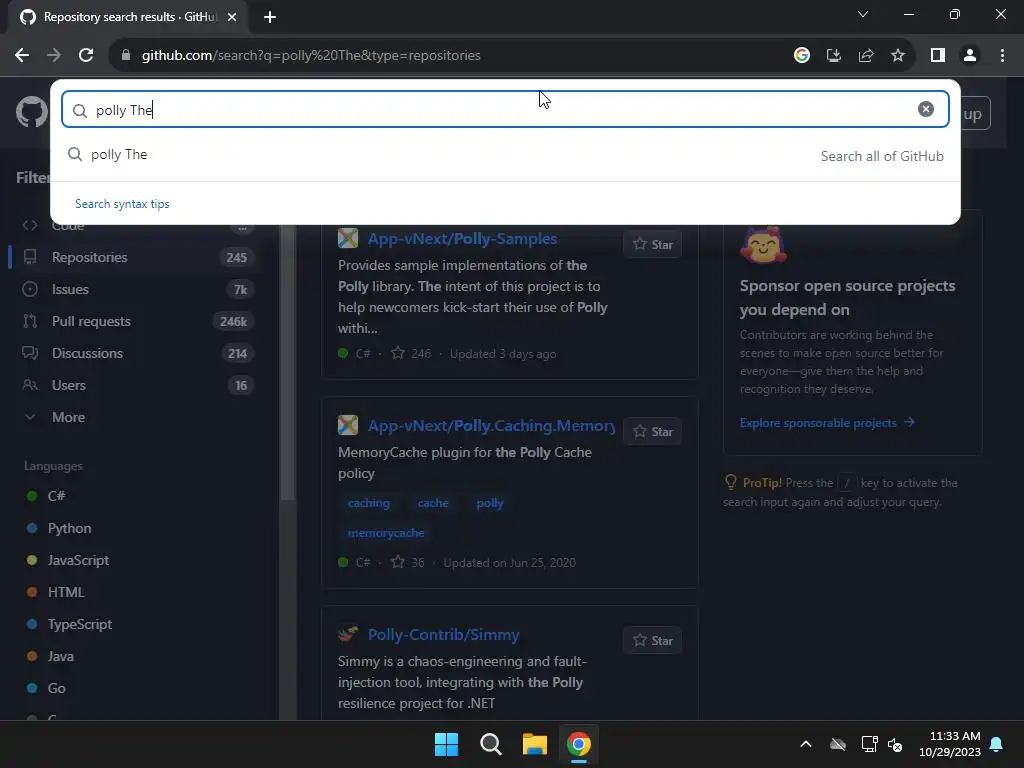Select the 'polly The' search suggestion
The height and width of the screenshot is (768, 1024).
click(x=505, y=155)
